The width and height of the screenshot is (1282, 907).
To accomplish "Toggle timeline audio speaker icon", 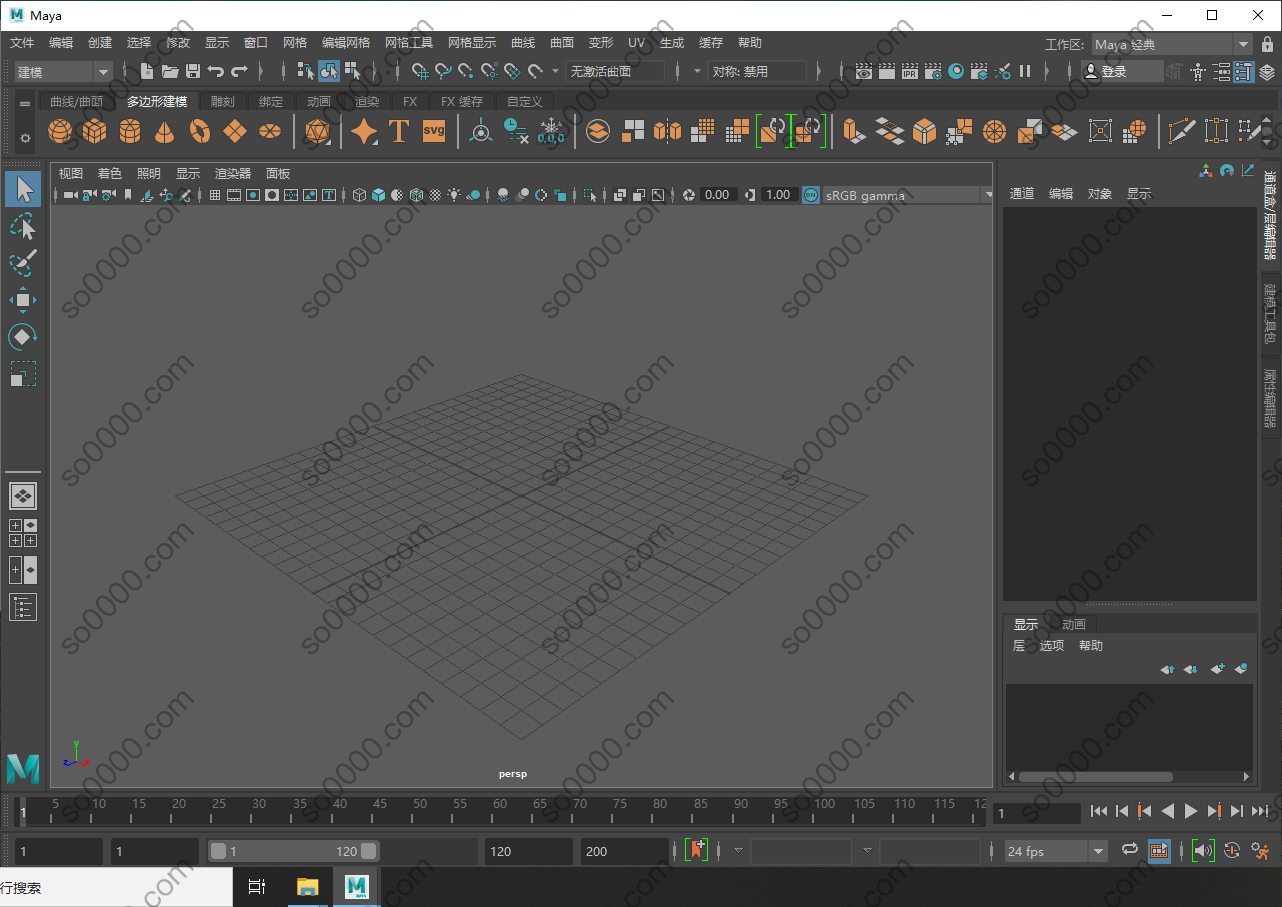I will [x=1203, y=850].
